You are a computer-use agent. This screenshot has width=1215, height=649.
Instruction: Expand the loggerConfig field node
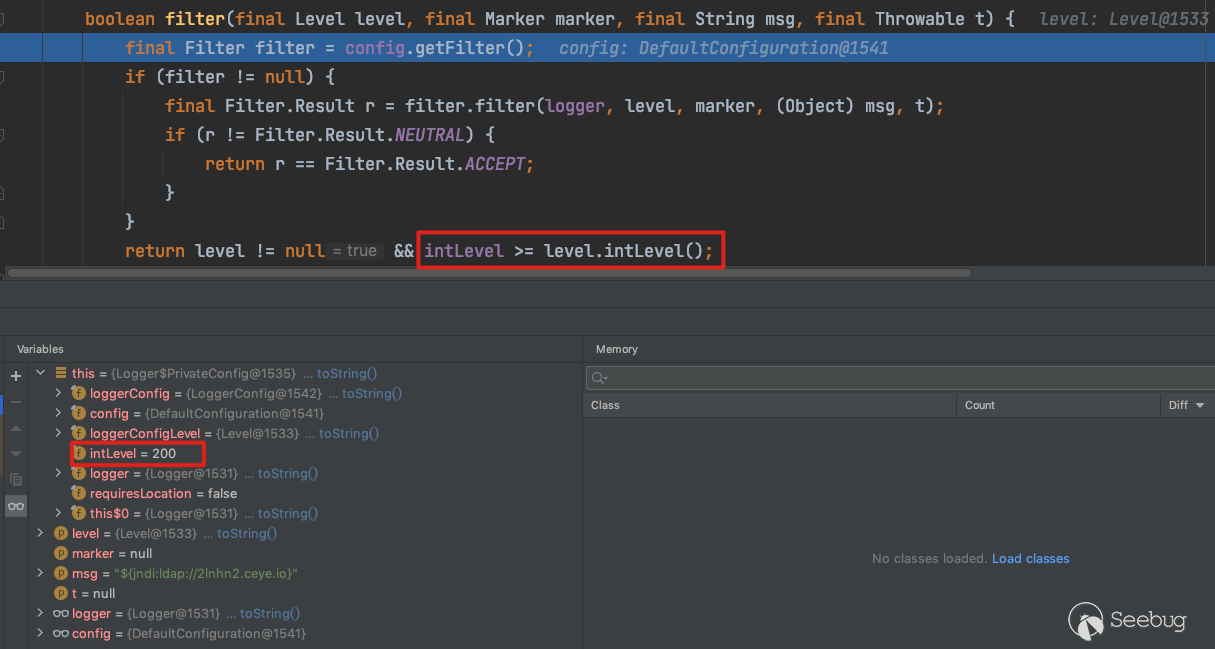(59, 394)
